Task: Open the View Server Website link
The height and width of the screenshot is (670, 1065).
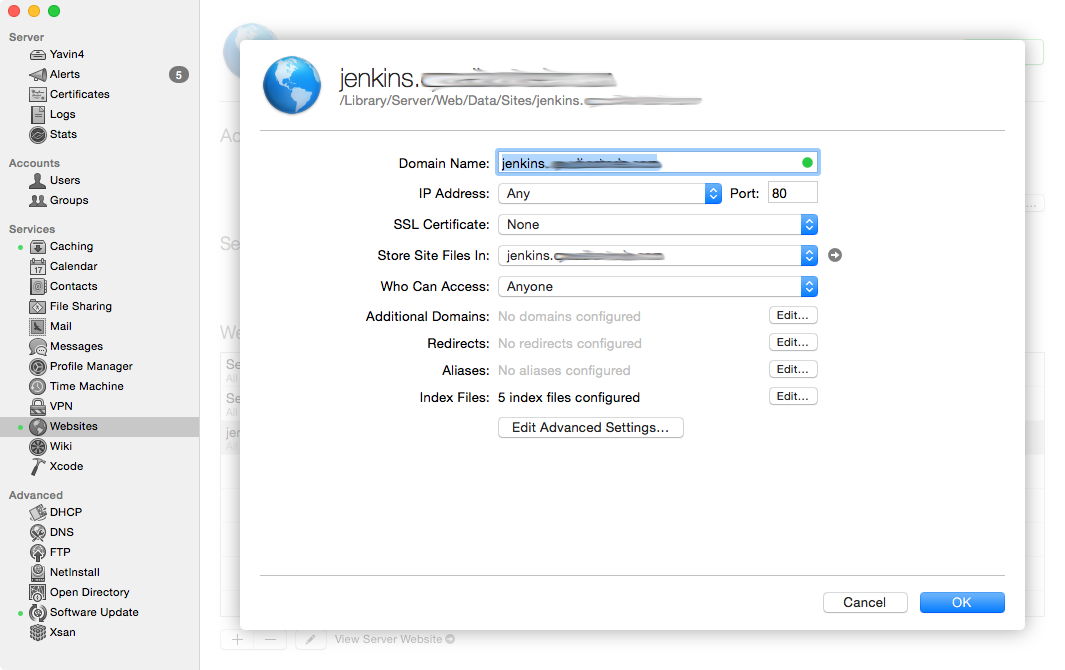Action: 395,639
